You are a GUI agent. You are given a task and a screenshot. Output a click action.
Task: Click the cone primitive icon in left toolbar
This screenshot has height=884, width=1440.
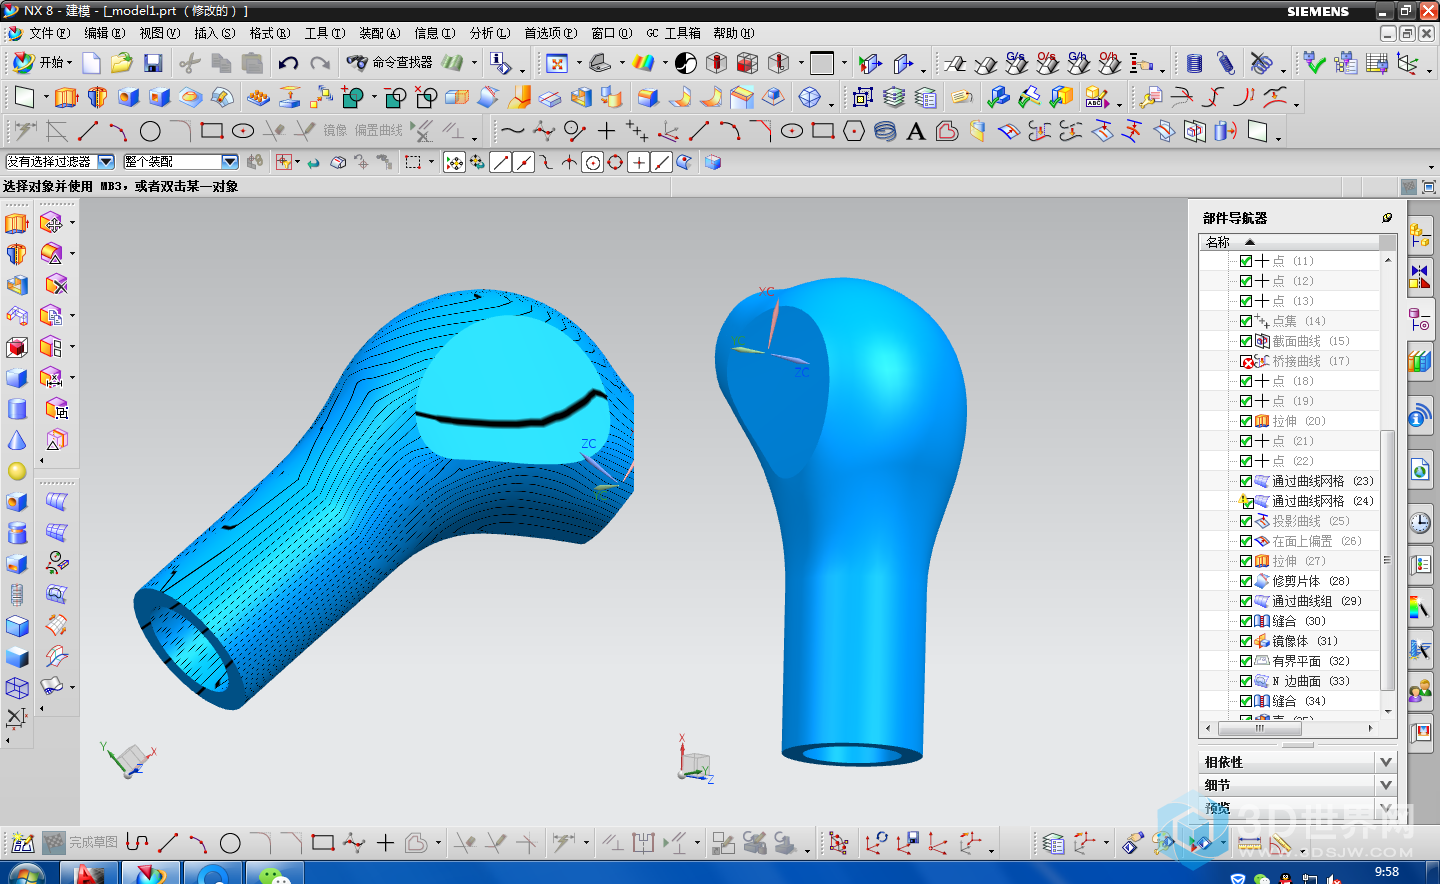[x=17, y=440]
